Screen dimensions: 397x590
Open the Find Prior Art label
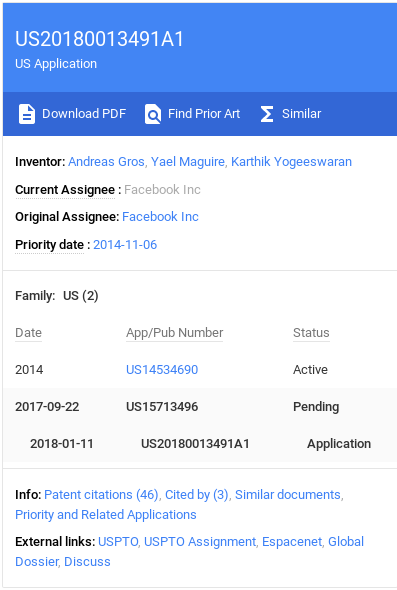click(x=204, y=114)
